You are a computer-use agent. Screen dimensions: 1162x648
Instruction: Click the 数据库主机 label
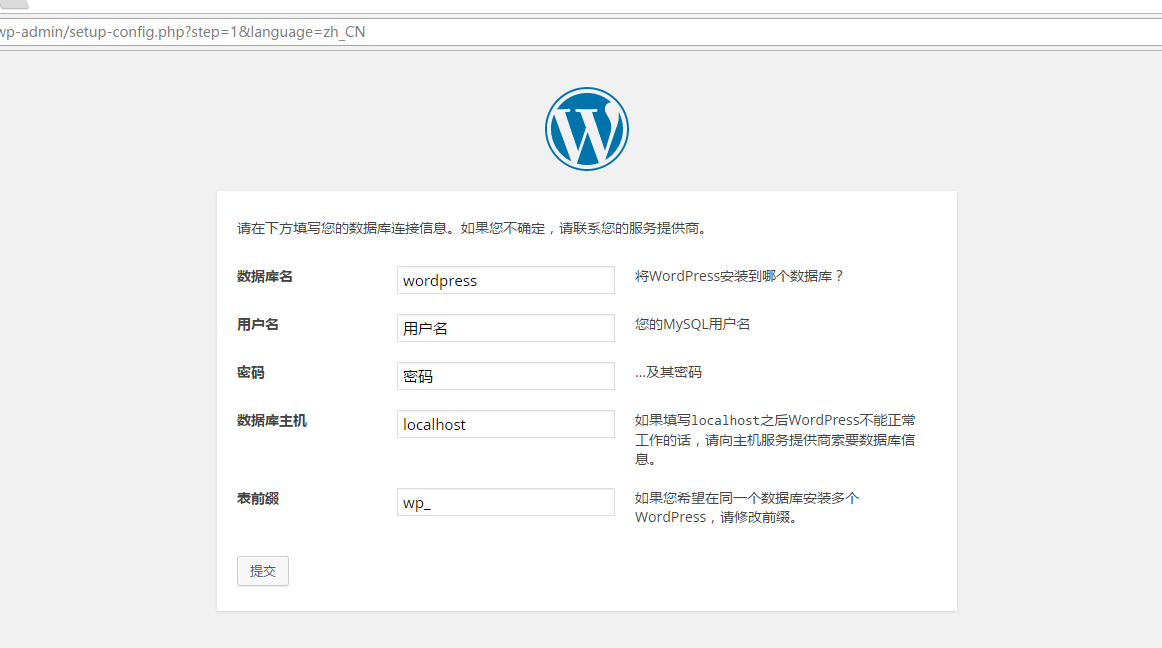pos(272,421)
